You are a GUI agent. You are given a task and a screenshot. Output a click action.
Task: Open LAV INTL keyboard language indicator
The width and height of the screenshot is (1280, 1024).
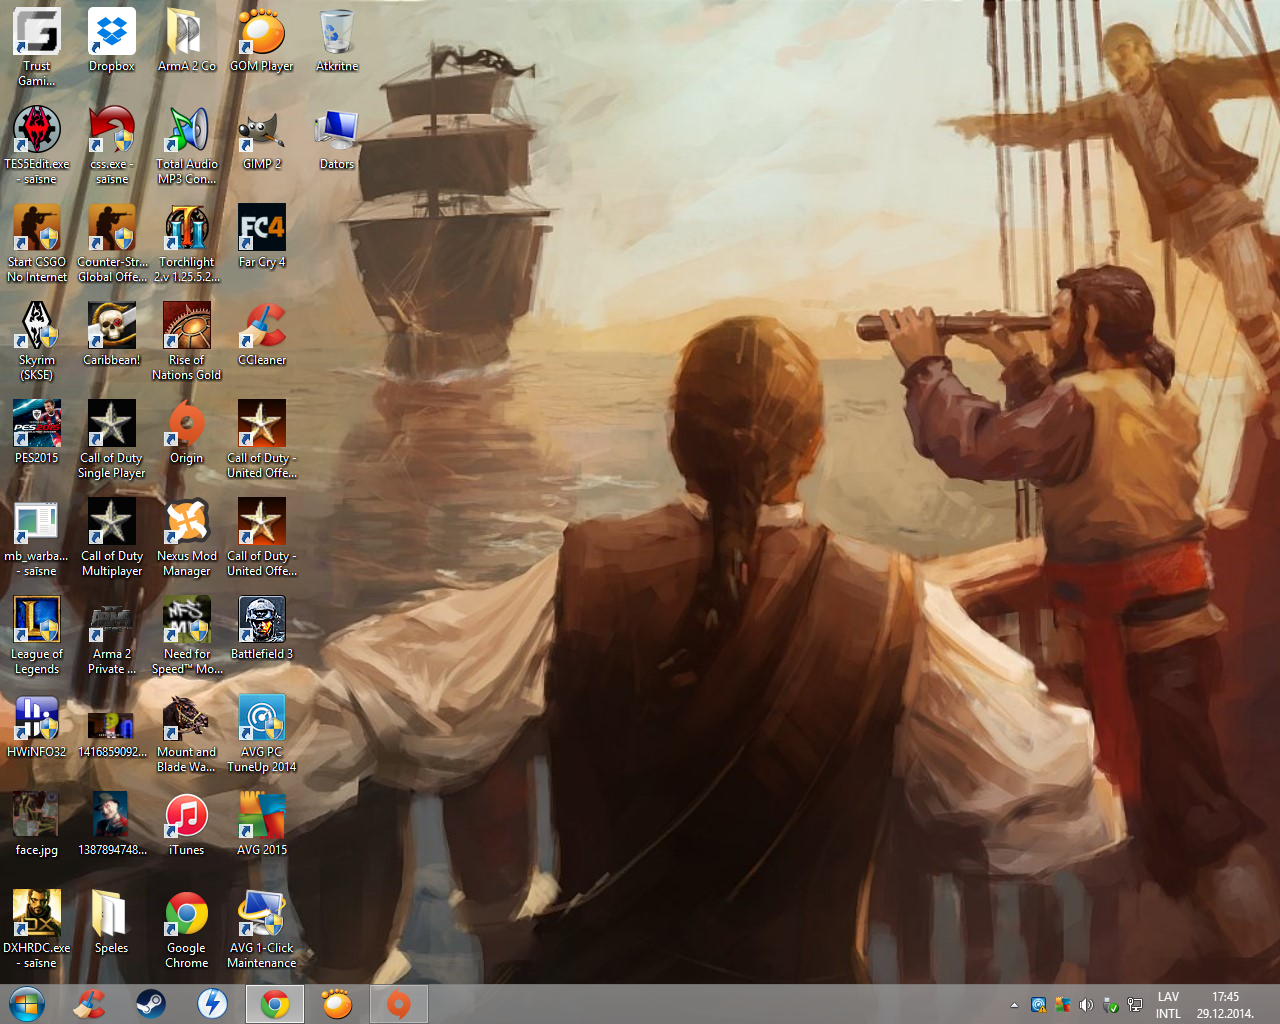point(1168,1005)
